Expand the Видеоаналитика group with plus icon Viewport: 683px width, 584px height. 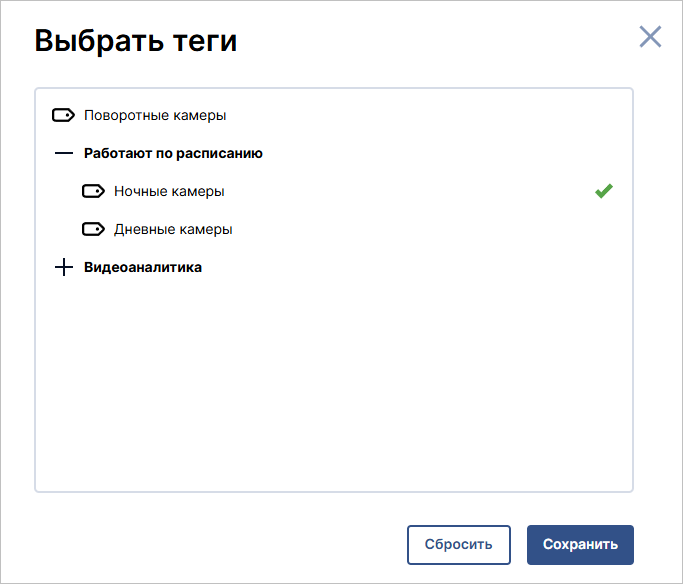point(64,267)
